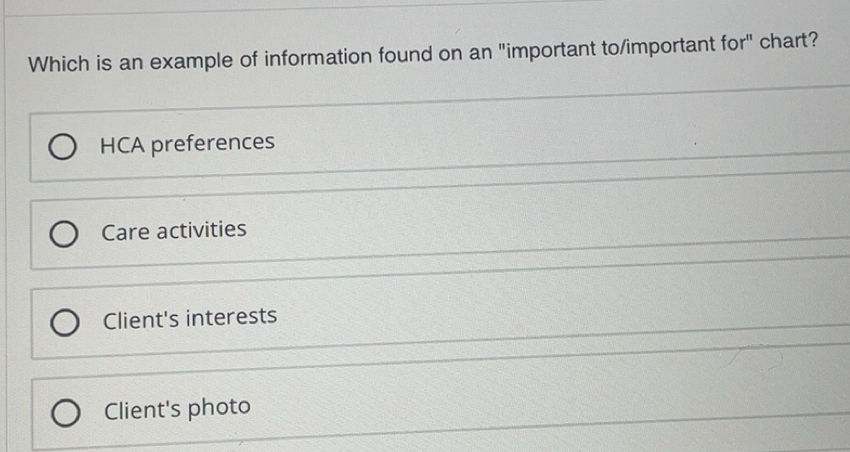Click blank space in "Care activities" option row

(560, 232)
